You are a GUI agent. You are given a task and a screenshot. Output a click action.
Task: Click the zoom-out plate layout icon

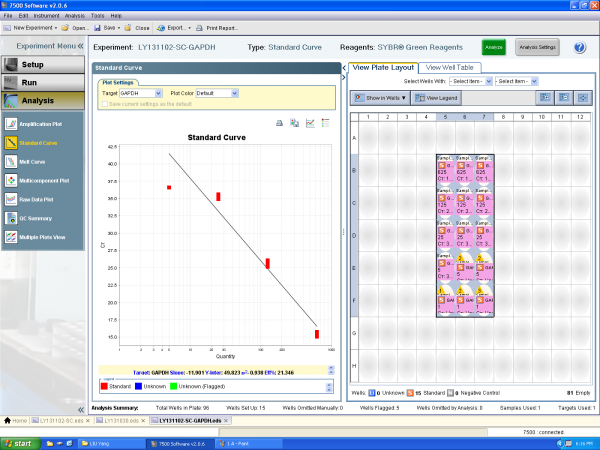(564, 98)
